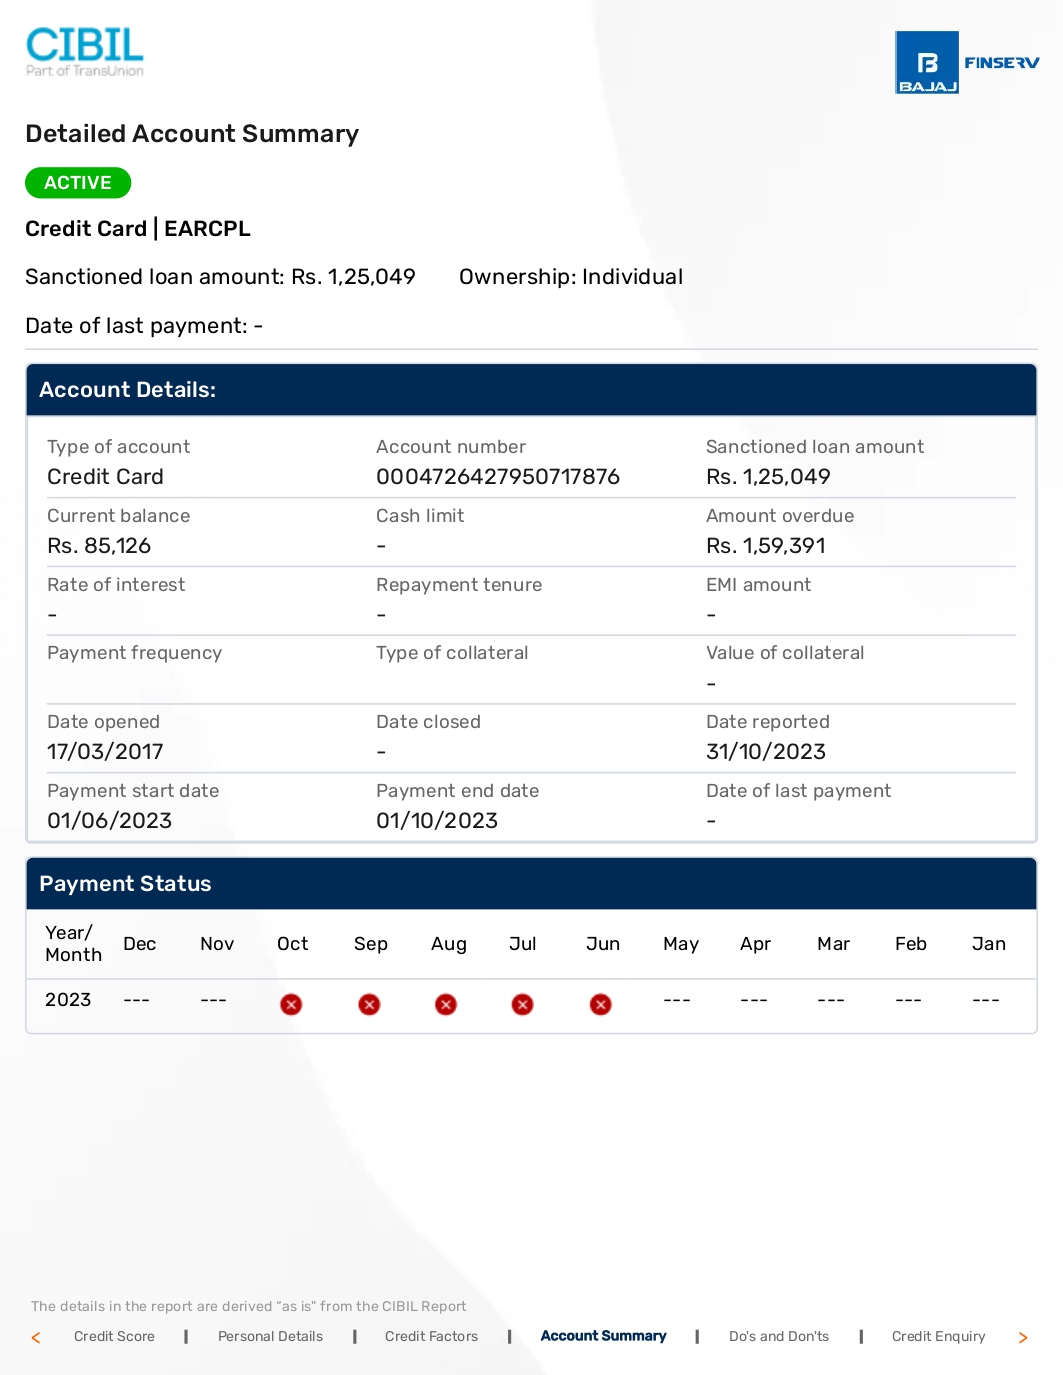Click the July 2023 missed payment icon

(x=522, y=1004)
